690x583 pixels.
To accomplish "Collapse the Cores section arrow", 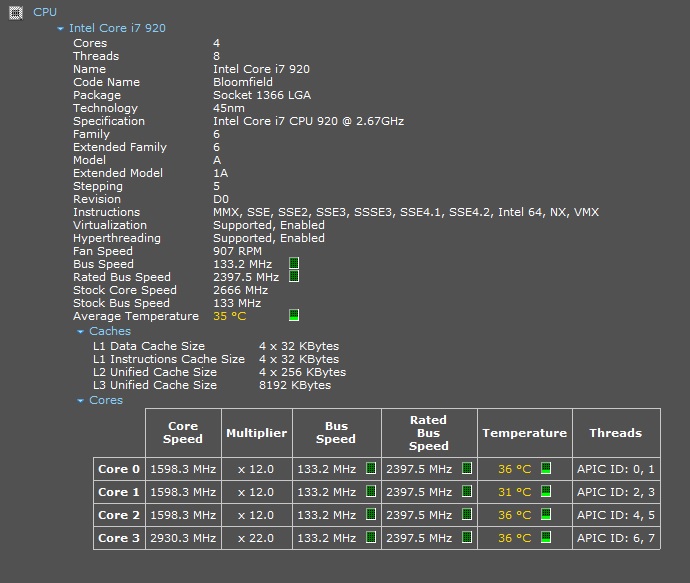I will (x=80, y=401).
